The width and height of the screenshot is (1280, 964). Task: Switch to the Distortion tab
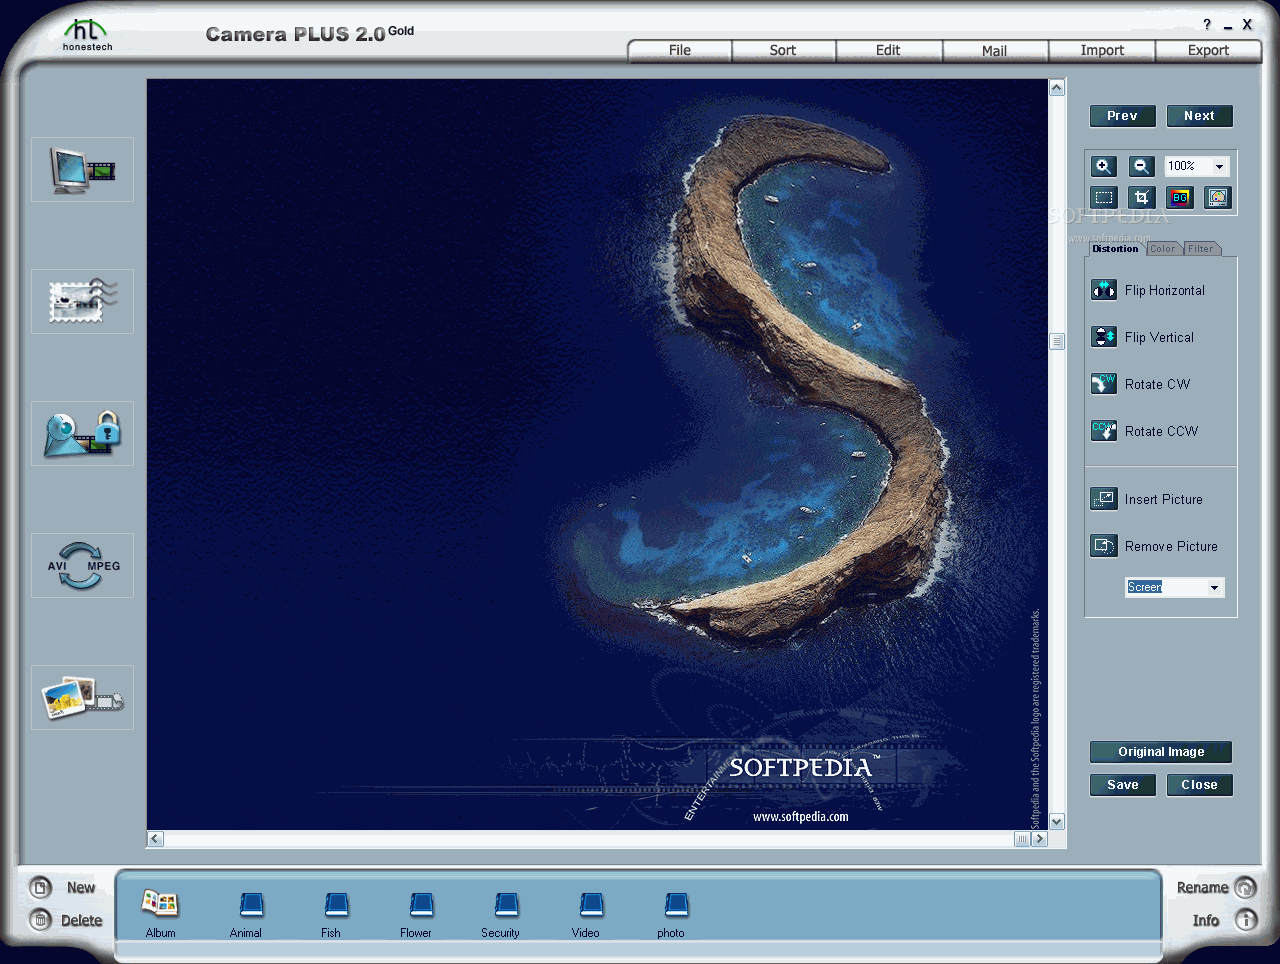pos(1115,248)
